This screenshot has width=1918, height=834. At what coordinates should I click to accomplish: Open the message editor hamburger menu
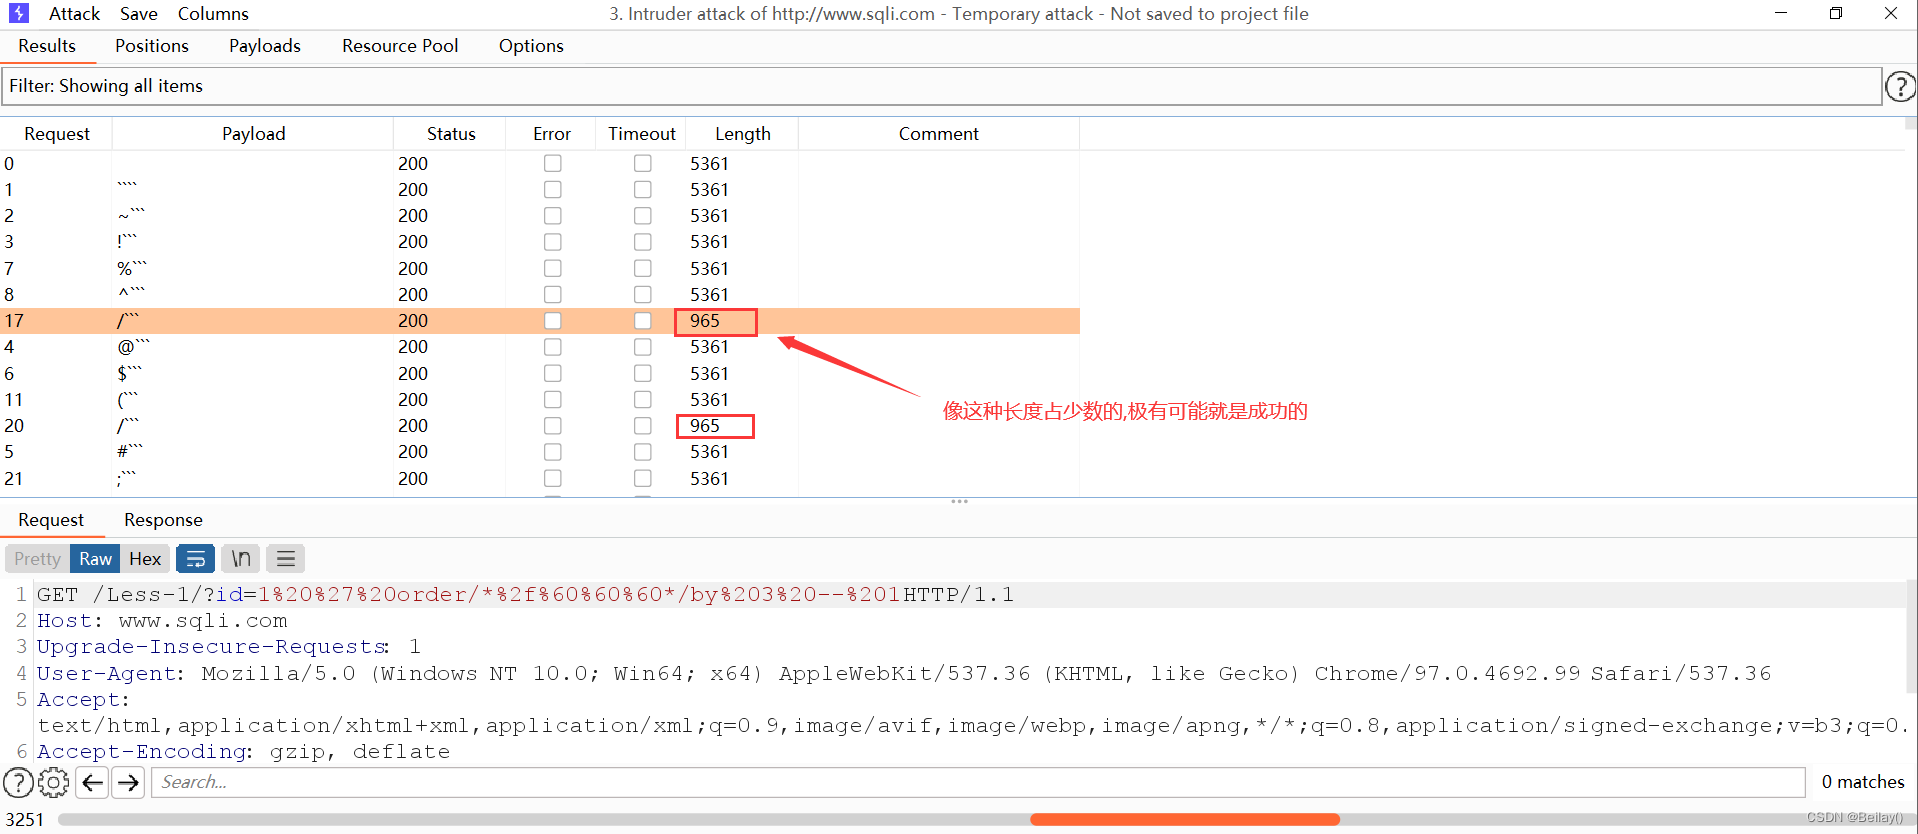click(x=286, y=559)
